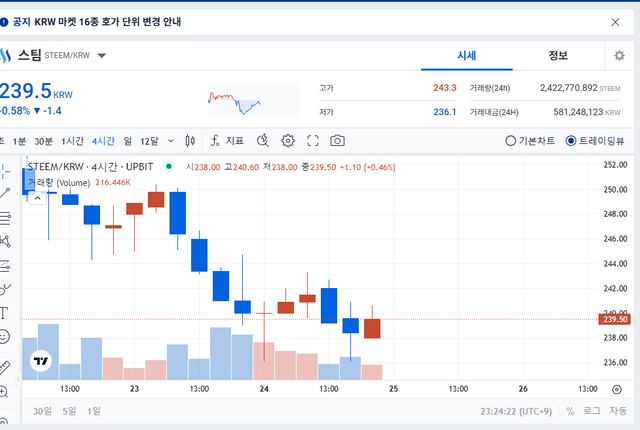
Task: Switch to the 시세 tab
Action: point(467,55)
